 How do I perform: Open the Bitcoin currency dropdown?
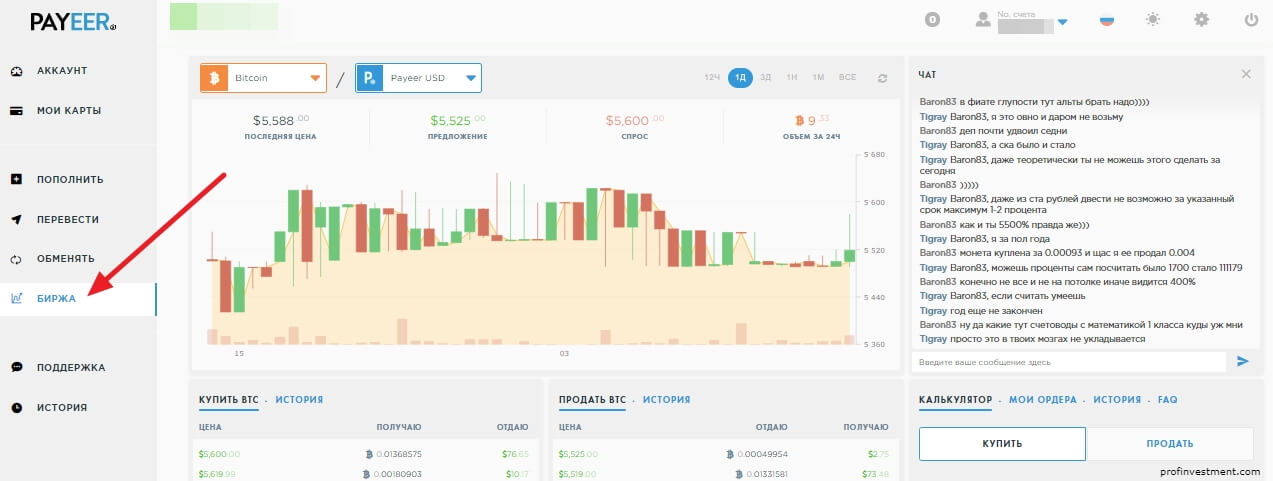click(x=263, y=78)
